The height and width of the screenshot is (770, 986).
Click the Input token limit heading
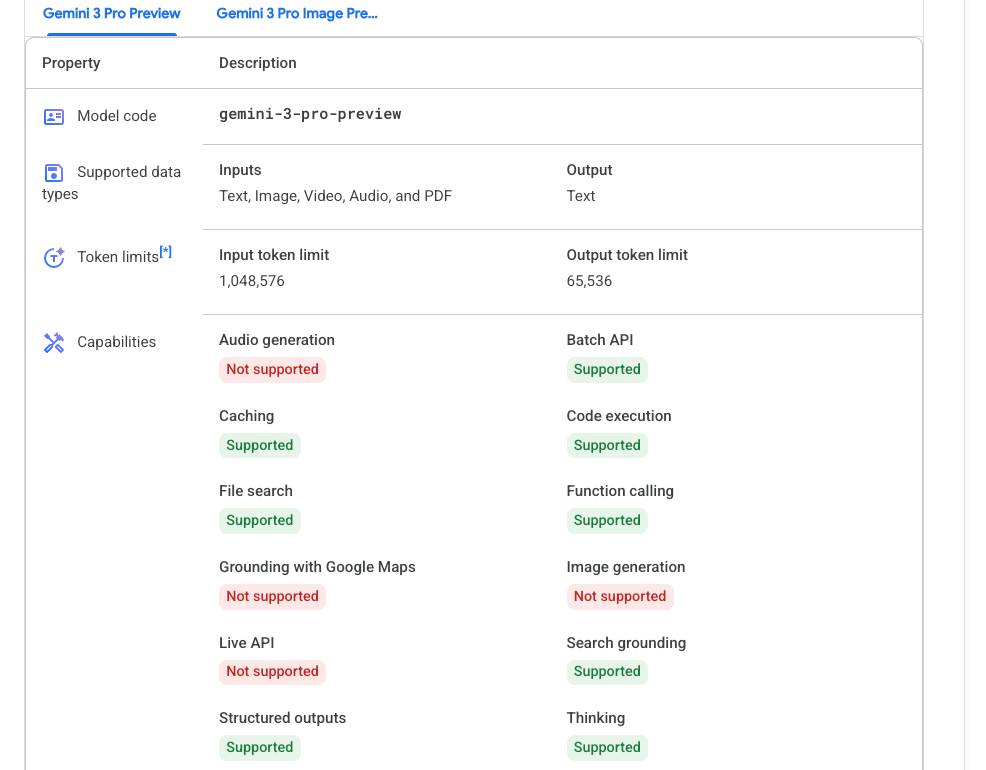coord(274,255)
